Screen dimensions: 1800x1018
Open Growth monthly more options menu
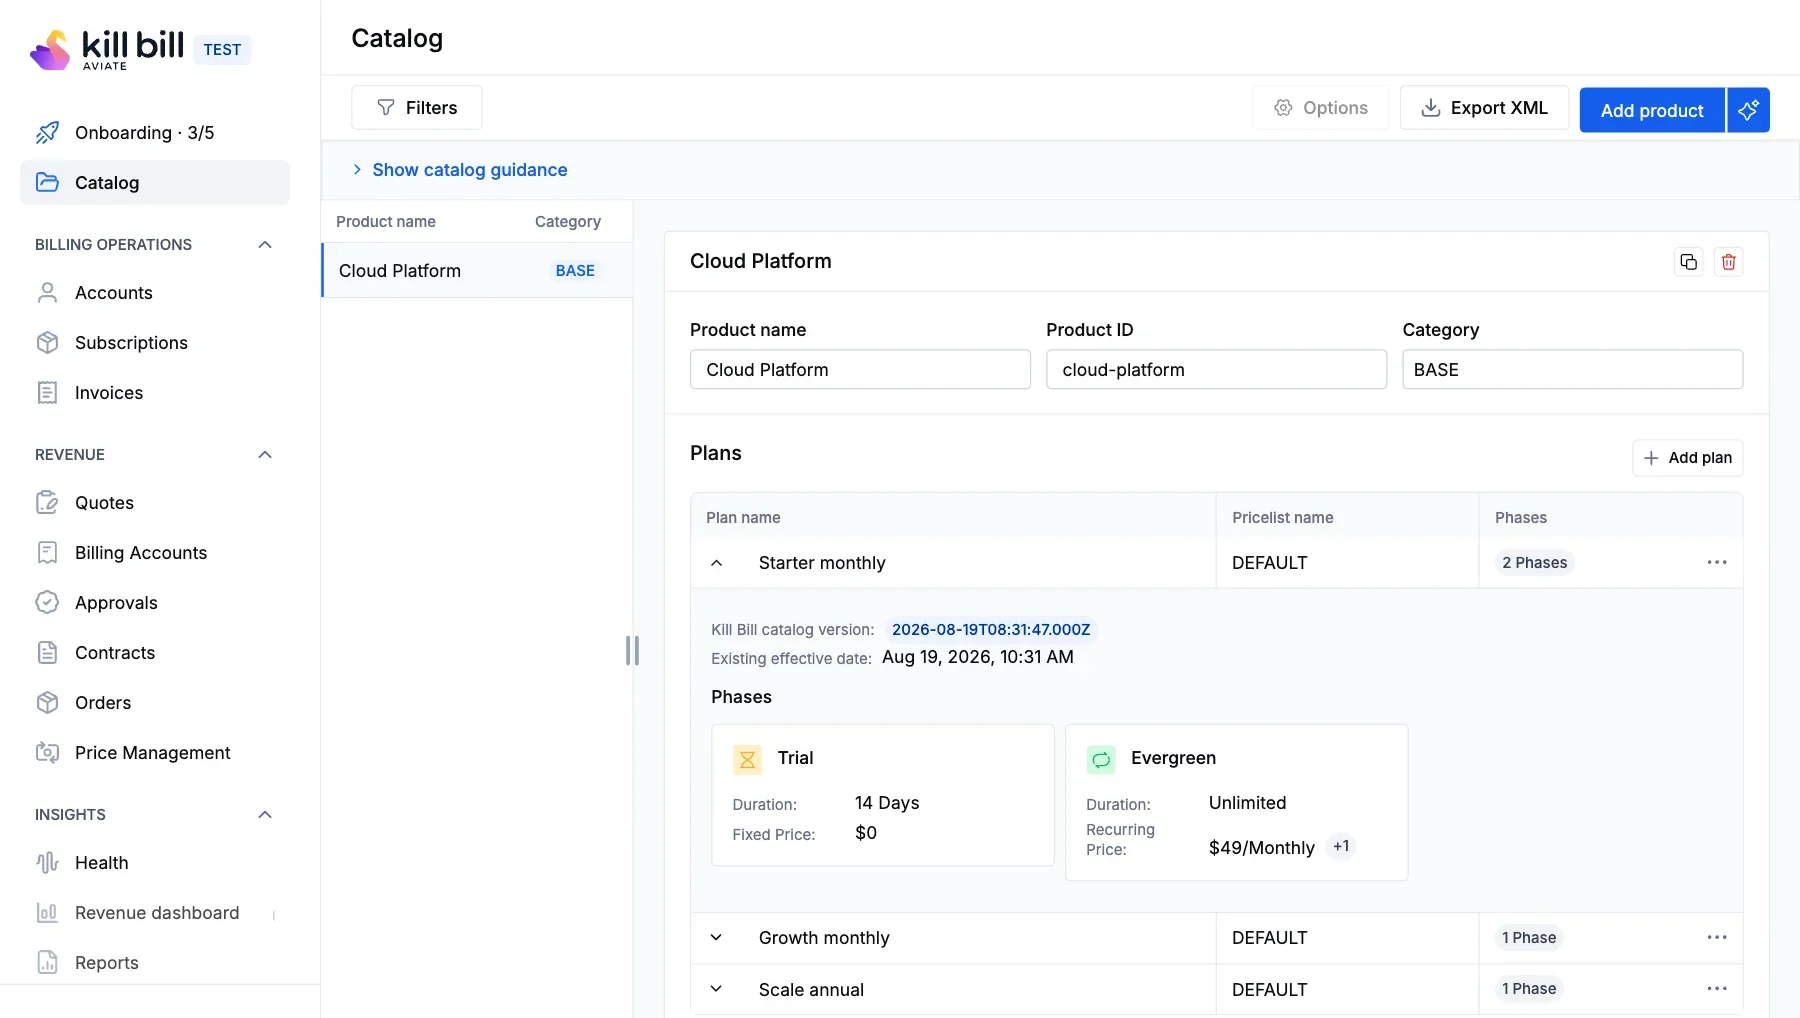[1717, 938]
